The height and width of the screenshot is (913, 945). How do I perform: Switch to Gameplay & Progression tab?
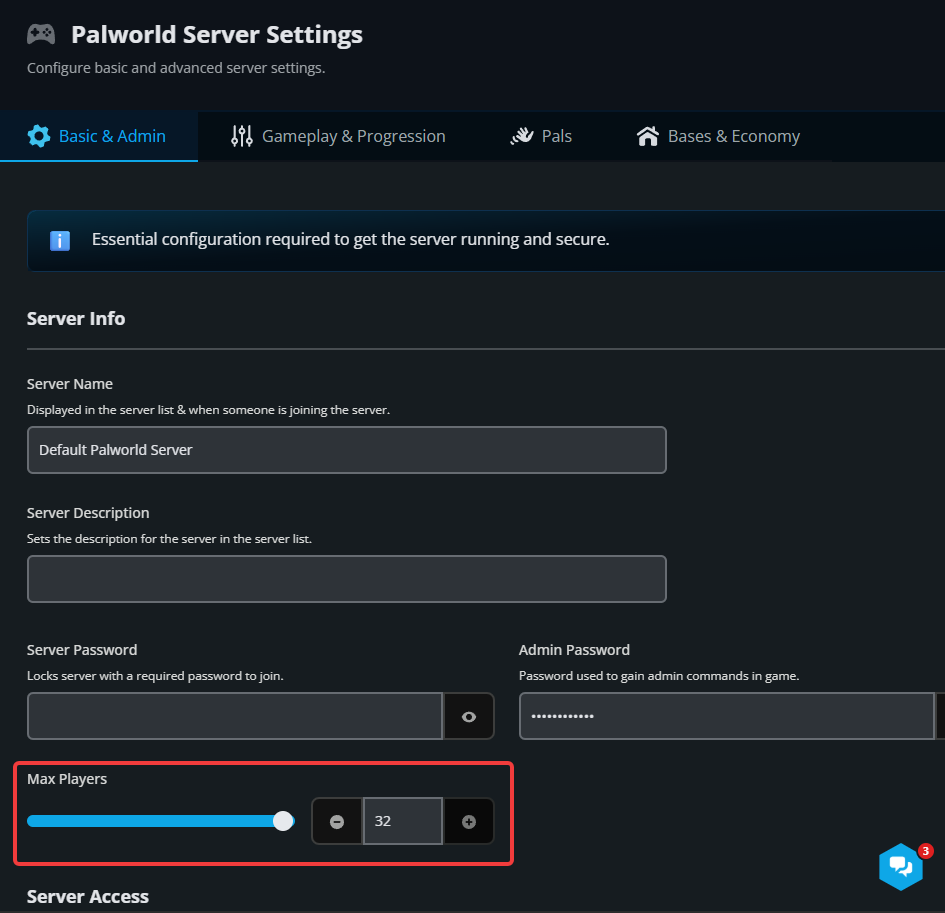click(338, 136)
